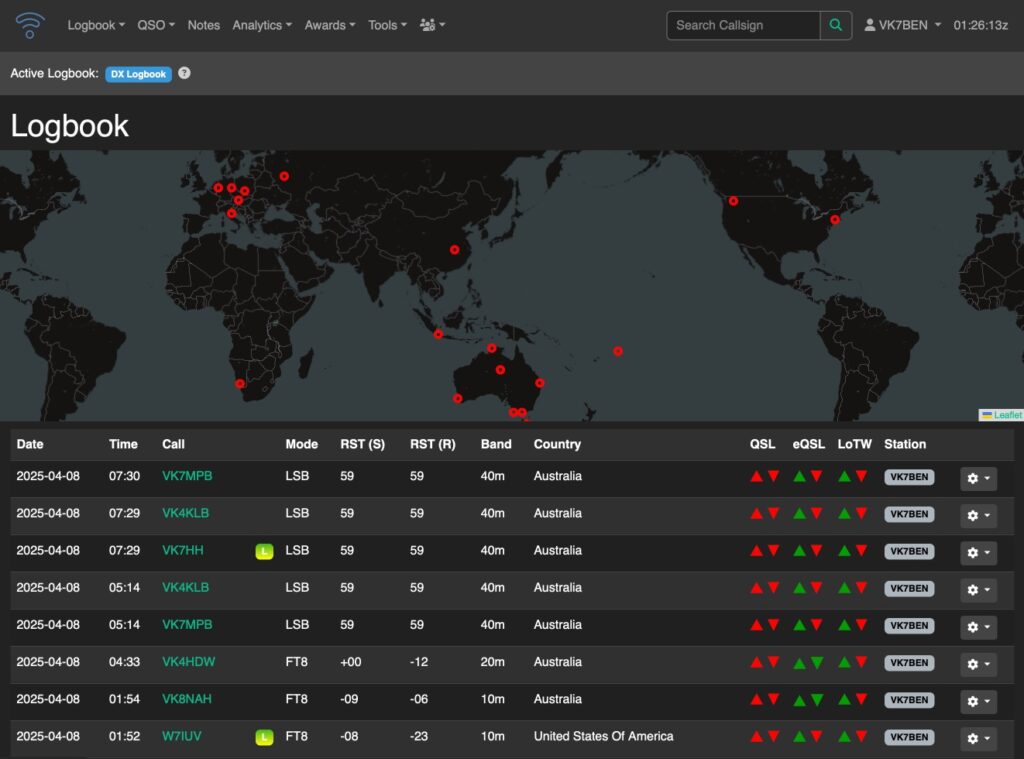The width and height of the screenshot is (1024, 759).
Task: Click the Indonesia map marker
Action: click(x=438, y=334)
